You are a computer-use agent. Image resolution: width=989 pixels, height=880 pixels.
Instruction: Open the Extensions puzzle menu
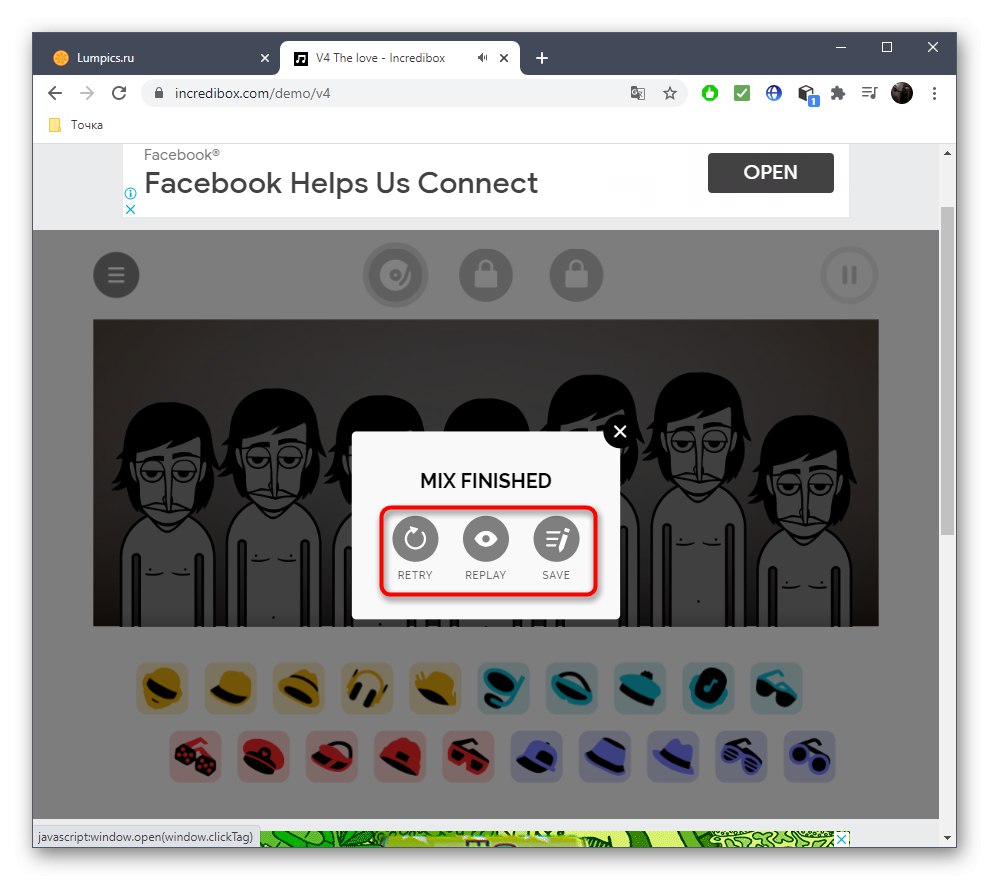point(838,93)
